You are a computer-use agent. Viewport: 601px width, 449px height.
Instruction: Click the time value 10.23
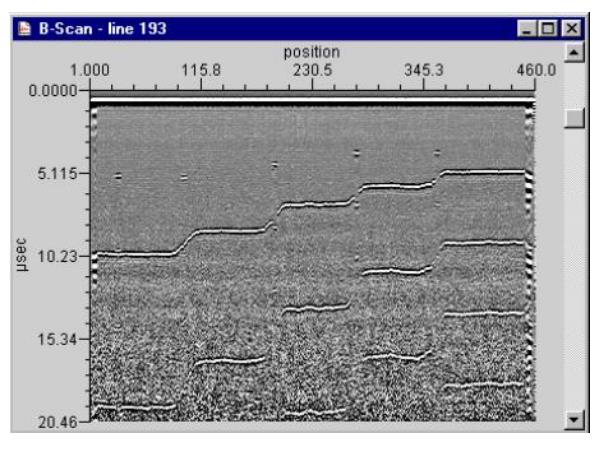point(57,256)
